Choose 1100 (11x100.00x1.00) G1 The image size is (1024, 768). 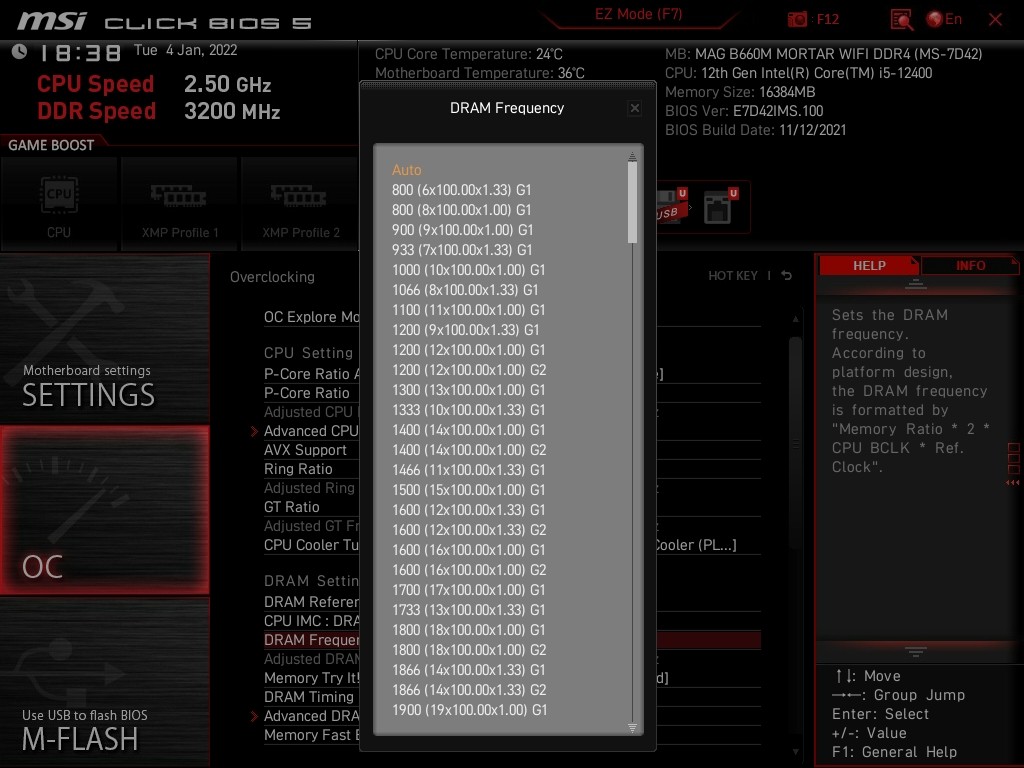[468, 310]
